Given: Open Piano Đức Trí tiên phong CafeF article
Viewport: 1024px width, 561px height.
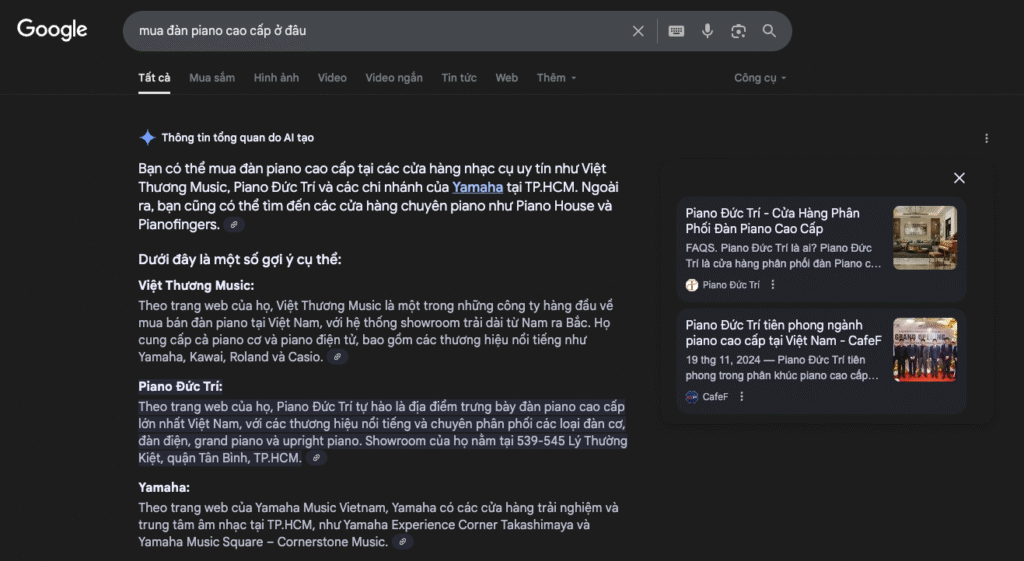Looking at the screenshot, I should 783,333.
